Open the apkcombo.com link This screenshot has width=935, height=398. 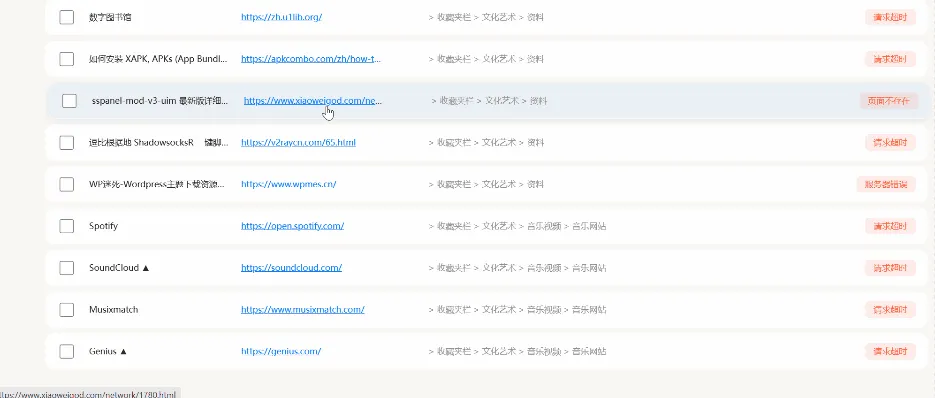311,59
